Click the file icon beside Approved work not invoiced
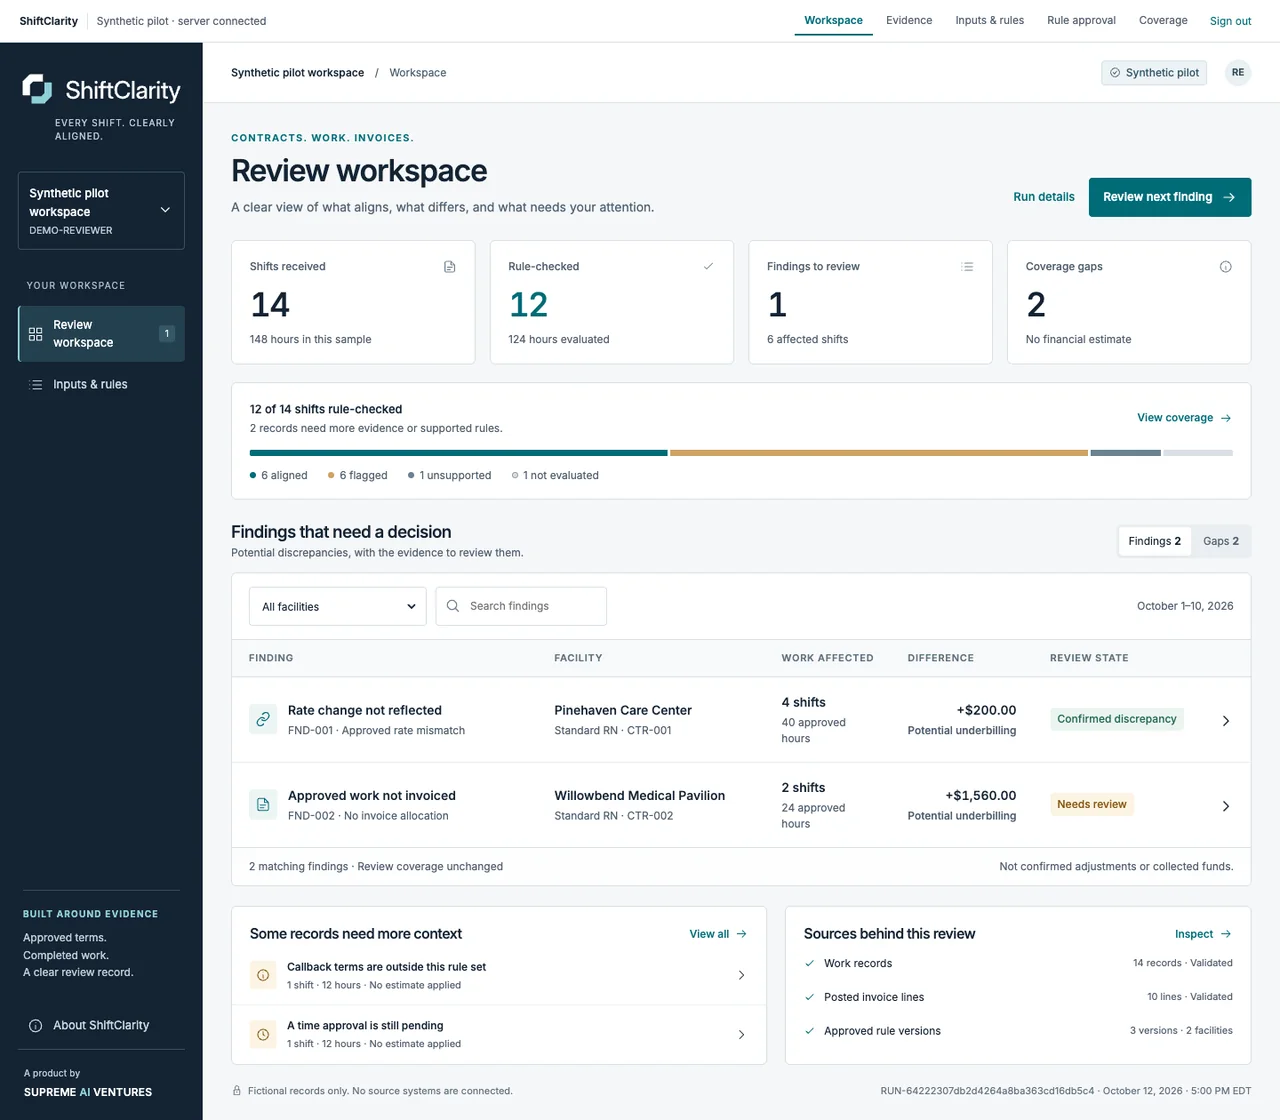This screenshot has height=1120, width=1280. pyautogui.click(x=263, y=804)
